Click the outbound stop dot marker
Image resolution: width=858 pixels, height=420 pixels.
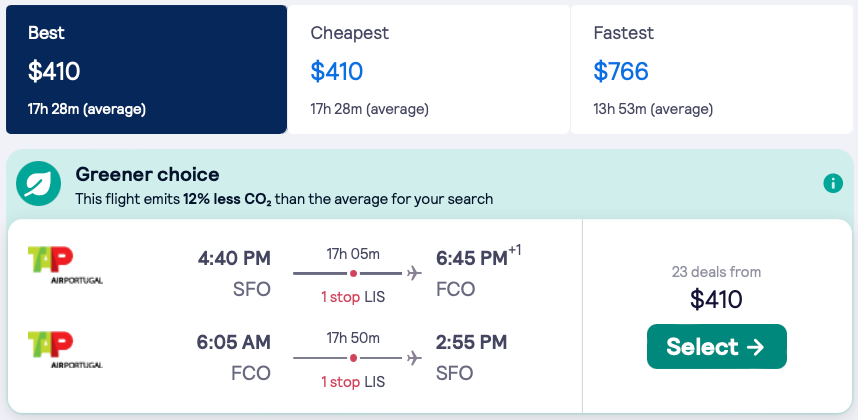[353, 273]
